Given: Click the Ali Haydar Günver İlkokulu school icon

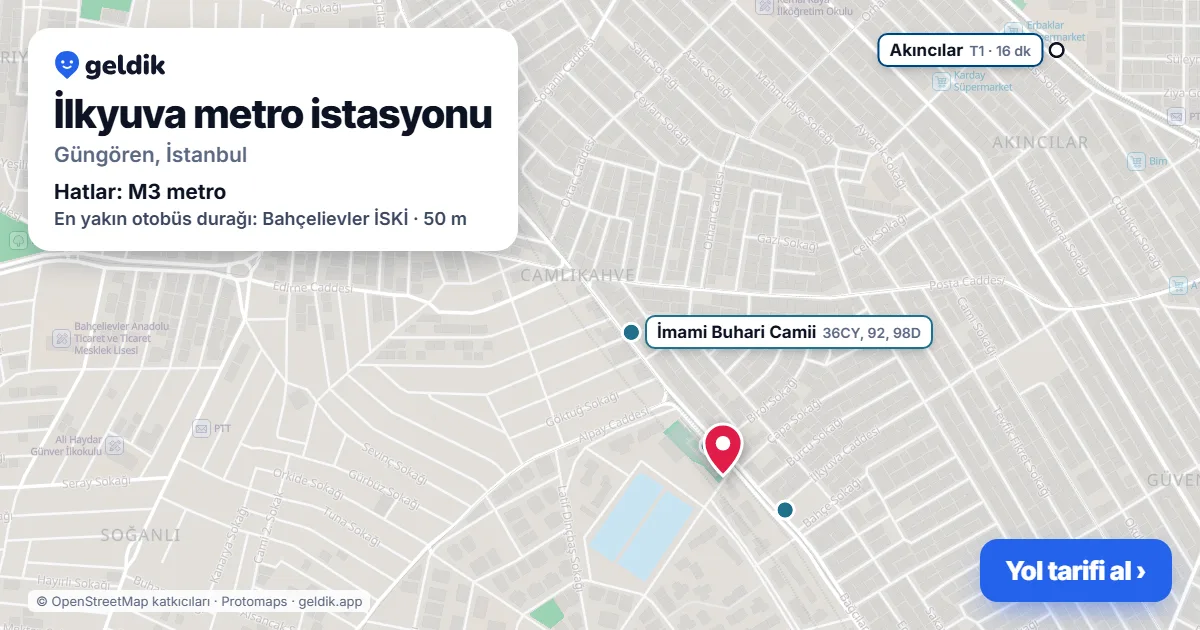Looking at the screenshot, I should click(x=115, y=445).
